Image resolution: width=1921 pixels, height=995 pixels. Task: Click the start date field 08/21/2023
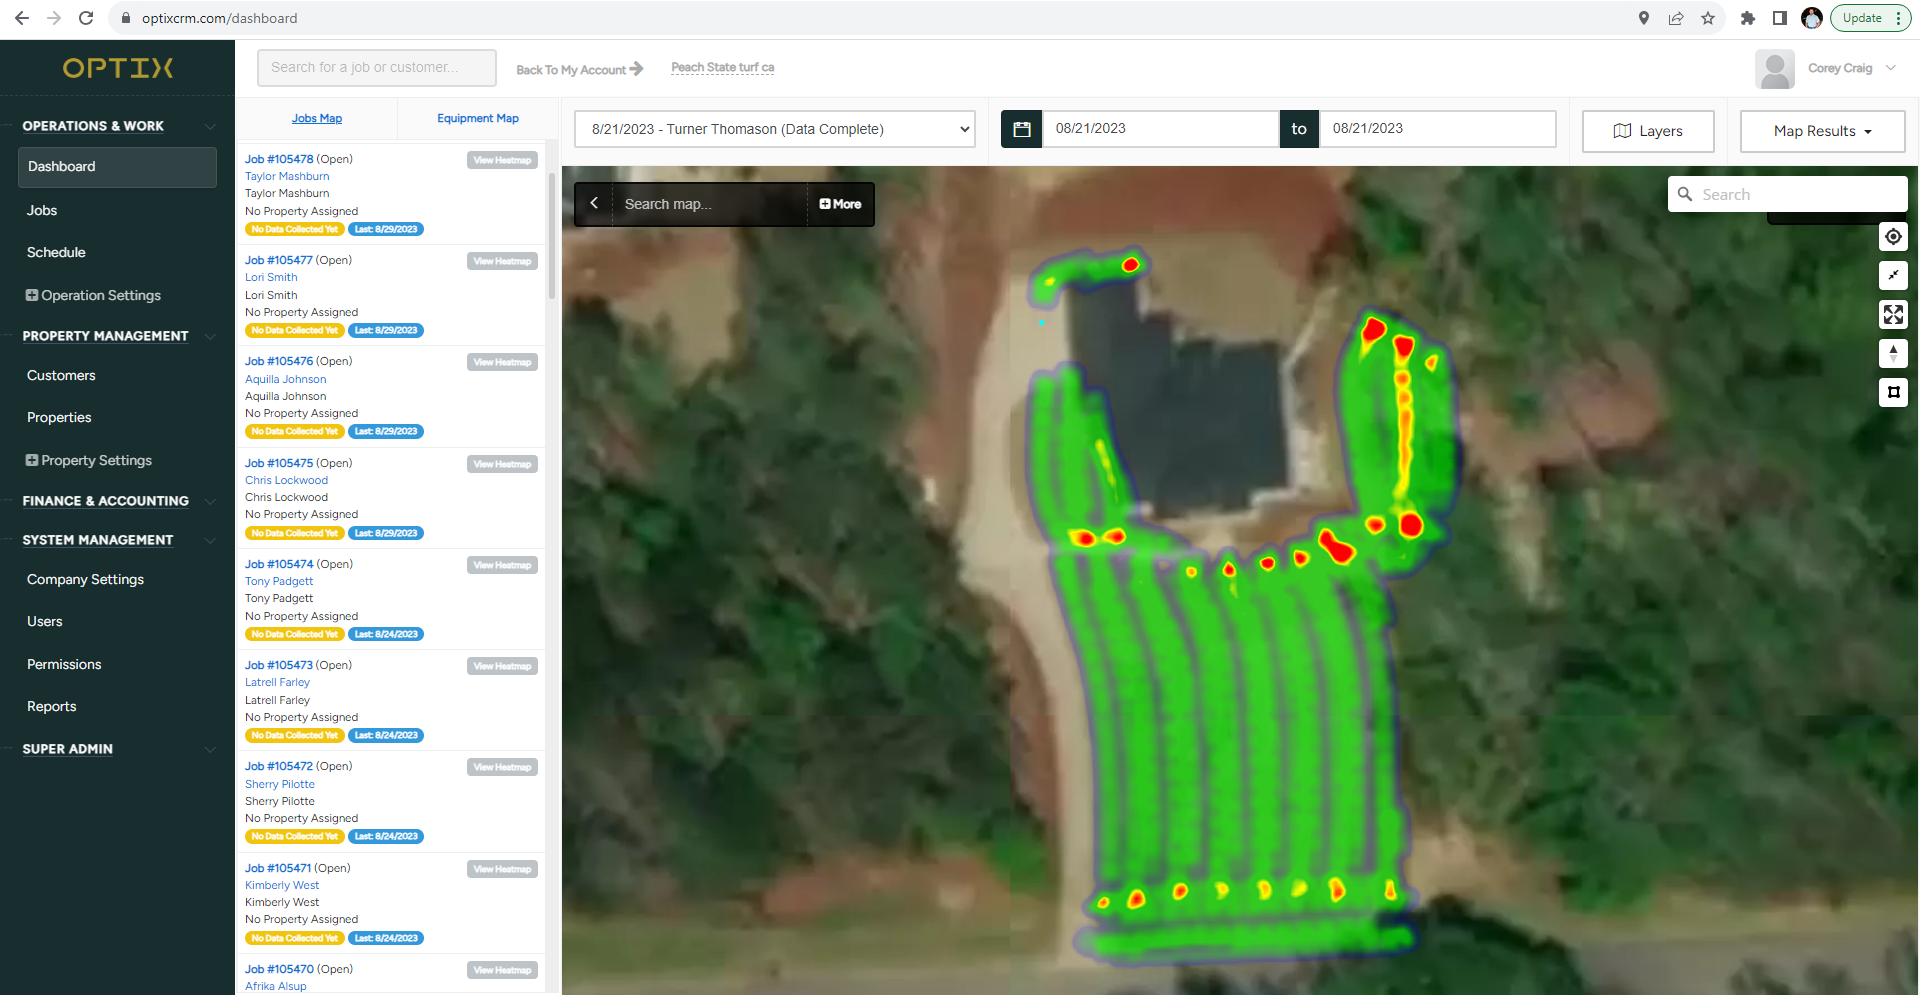pos(1160,128)
